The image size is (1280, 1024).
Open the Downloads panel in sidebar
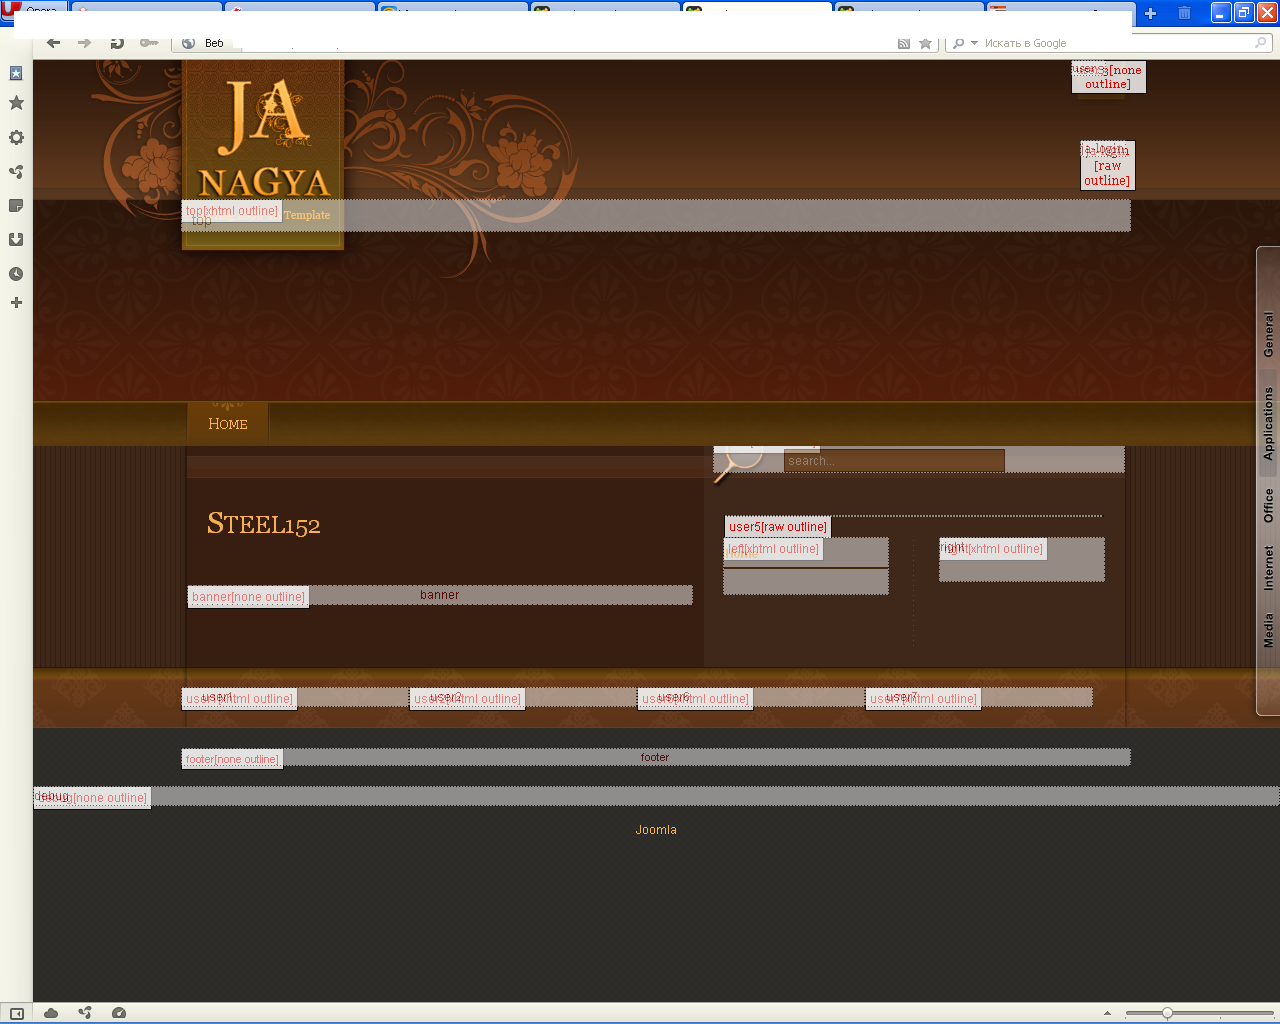pos(16,240)
